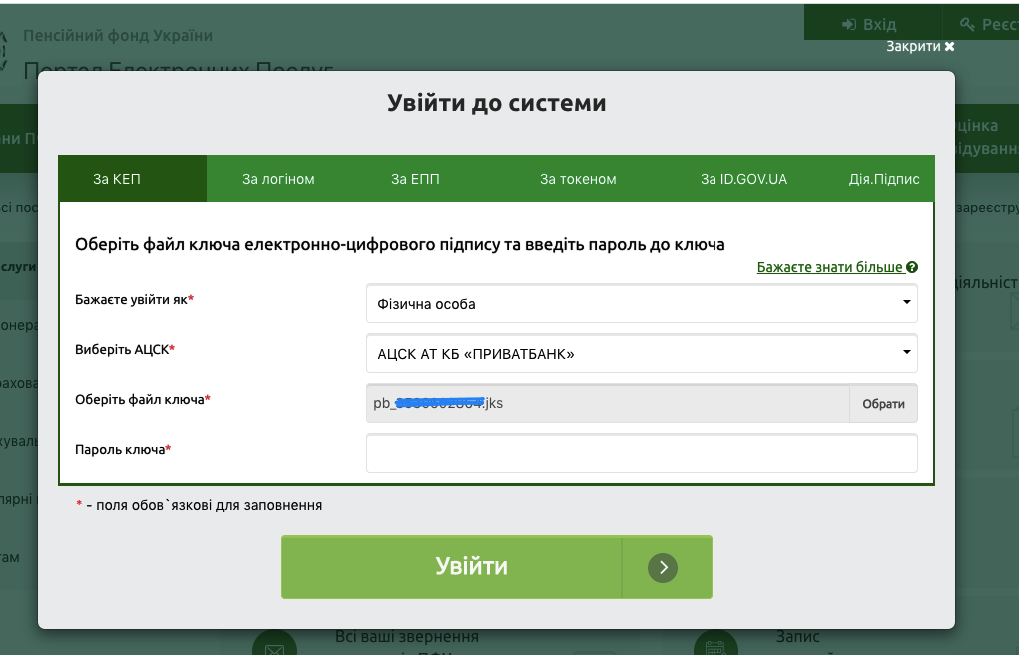This screenshot has width=1019, height=655.
Task: Open the Дія.Підпис tab
Action: tap(886, 178)
